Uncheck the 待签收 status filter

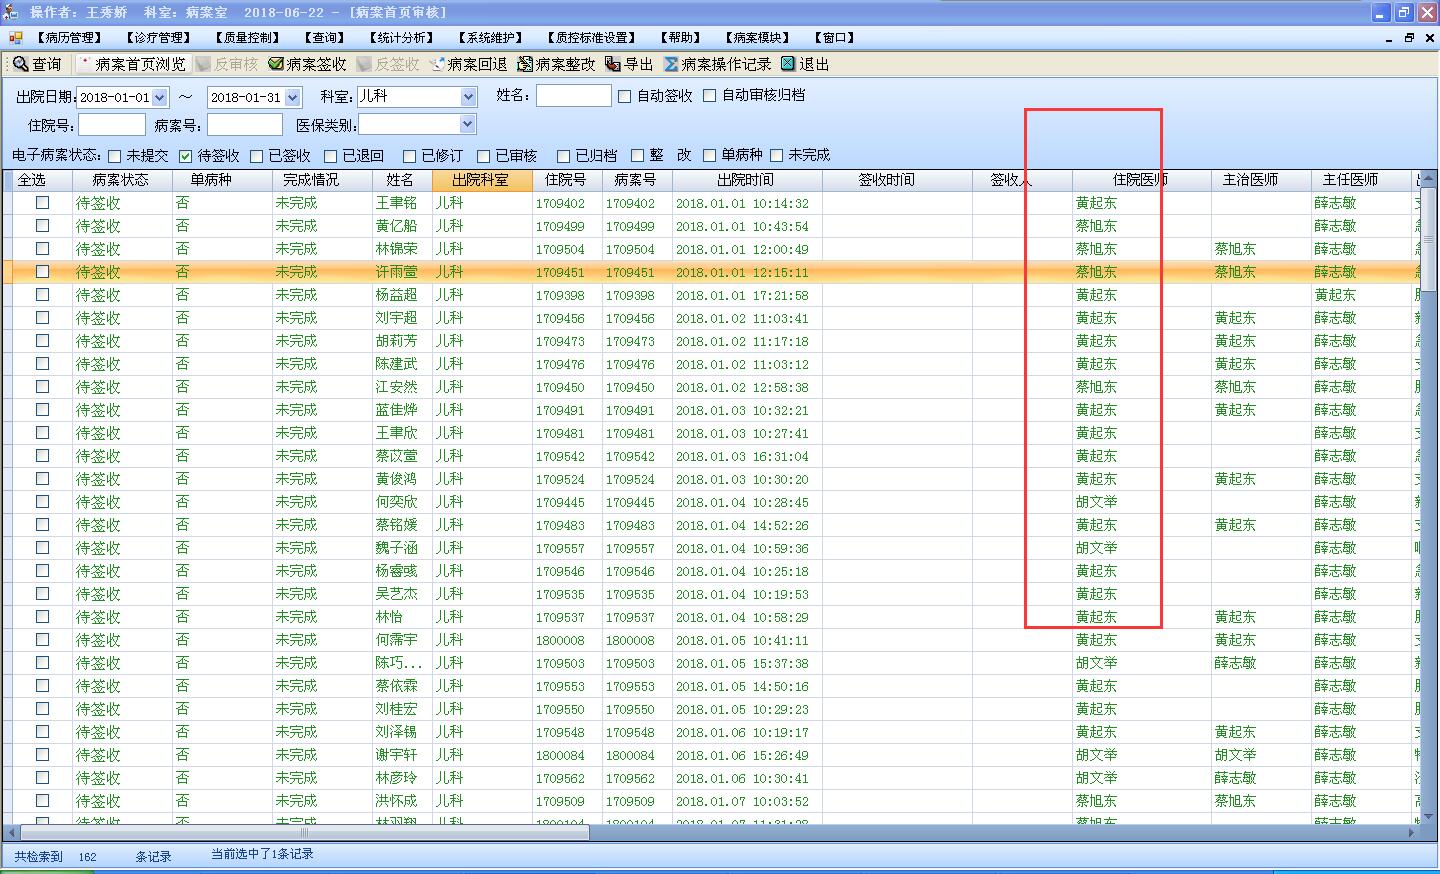pyautogui.click(x=186, y=156)
